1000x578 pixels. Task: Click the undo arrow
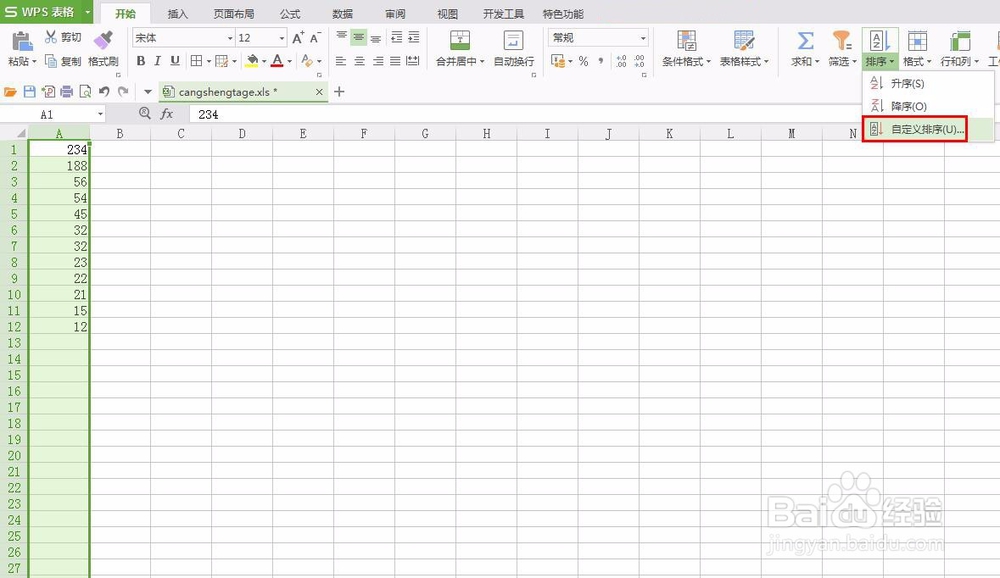[x=104, y=92]
